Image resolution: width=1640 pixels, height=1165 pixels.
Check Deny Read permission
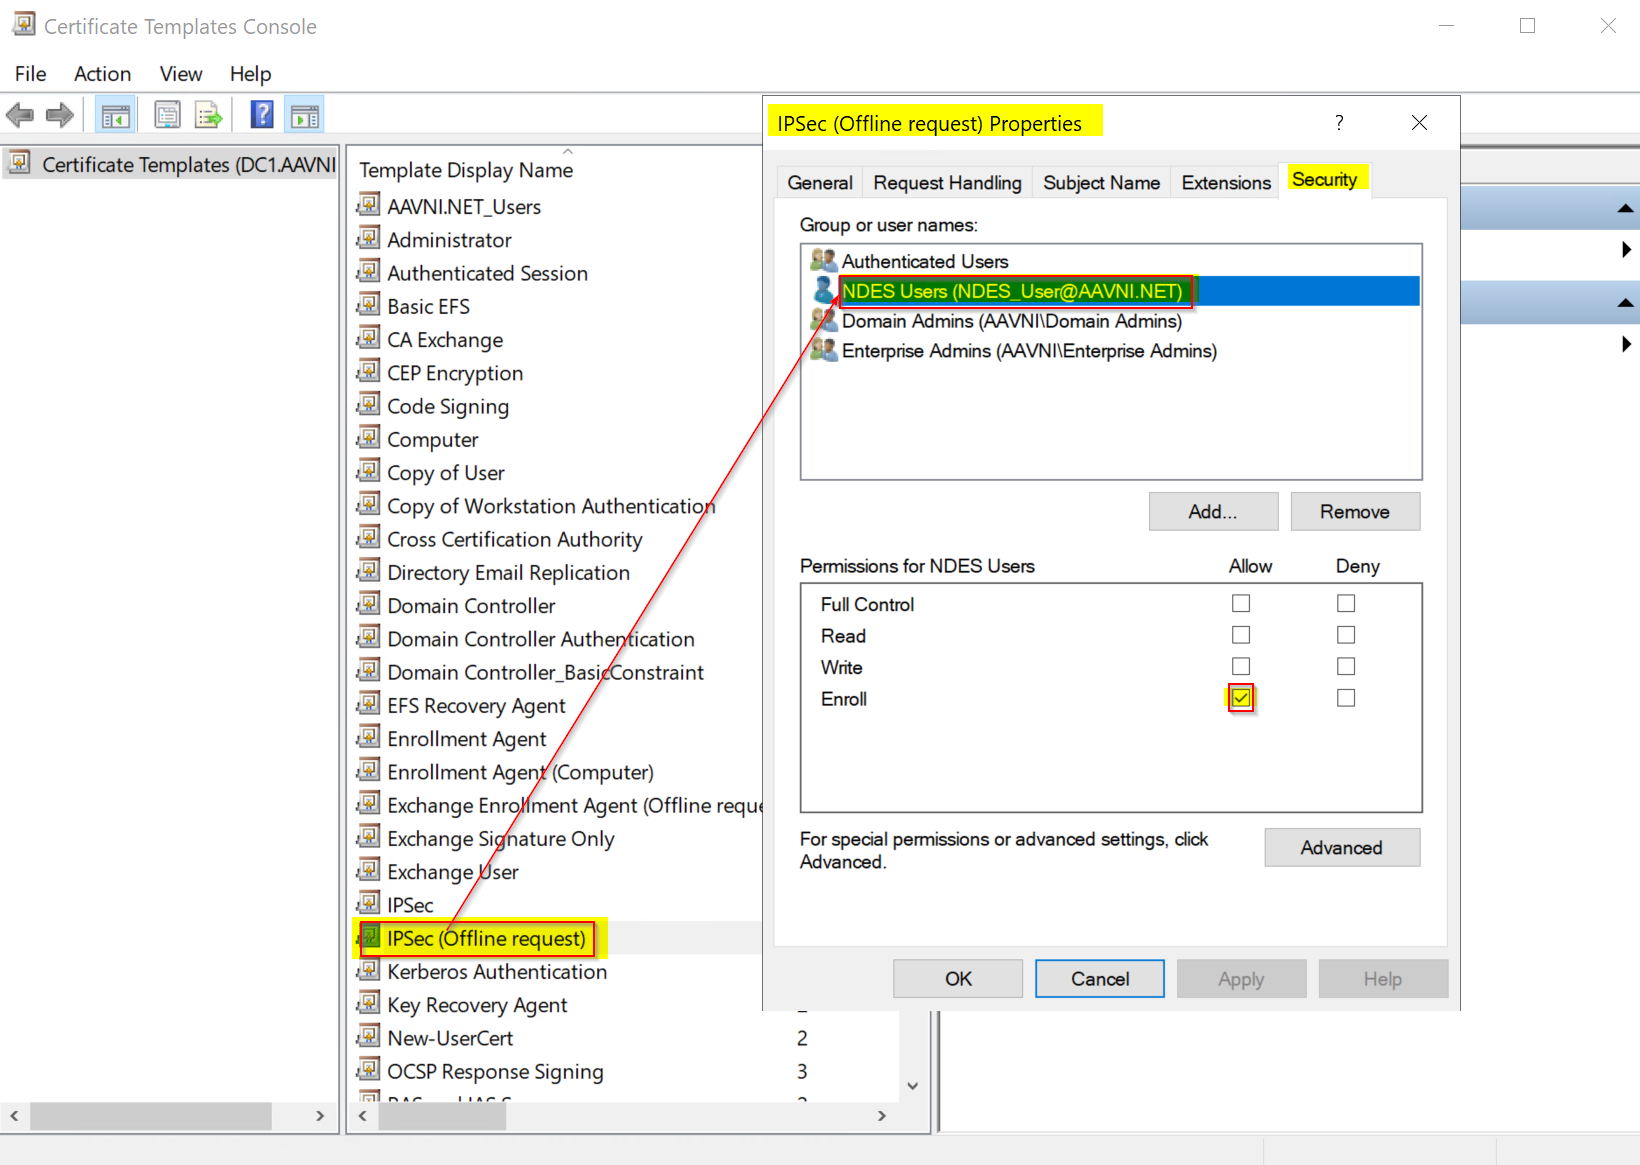(x=1345, y=634)
